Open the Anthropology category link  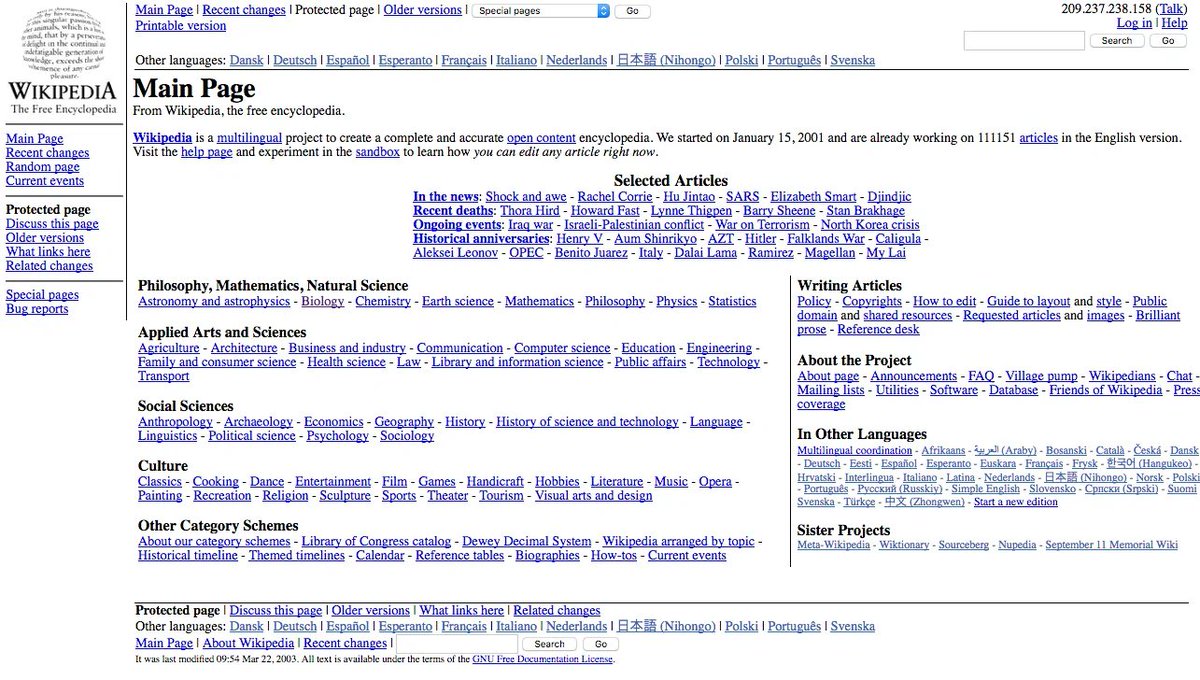coord(175,422)
